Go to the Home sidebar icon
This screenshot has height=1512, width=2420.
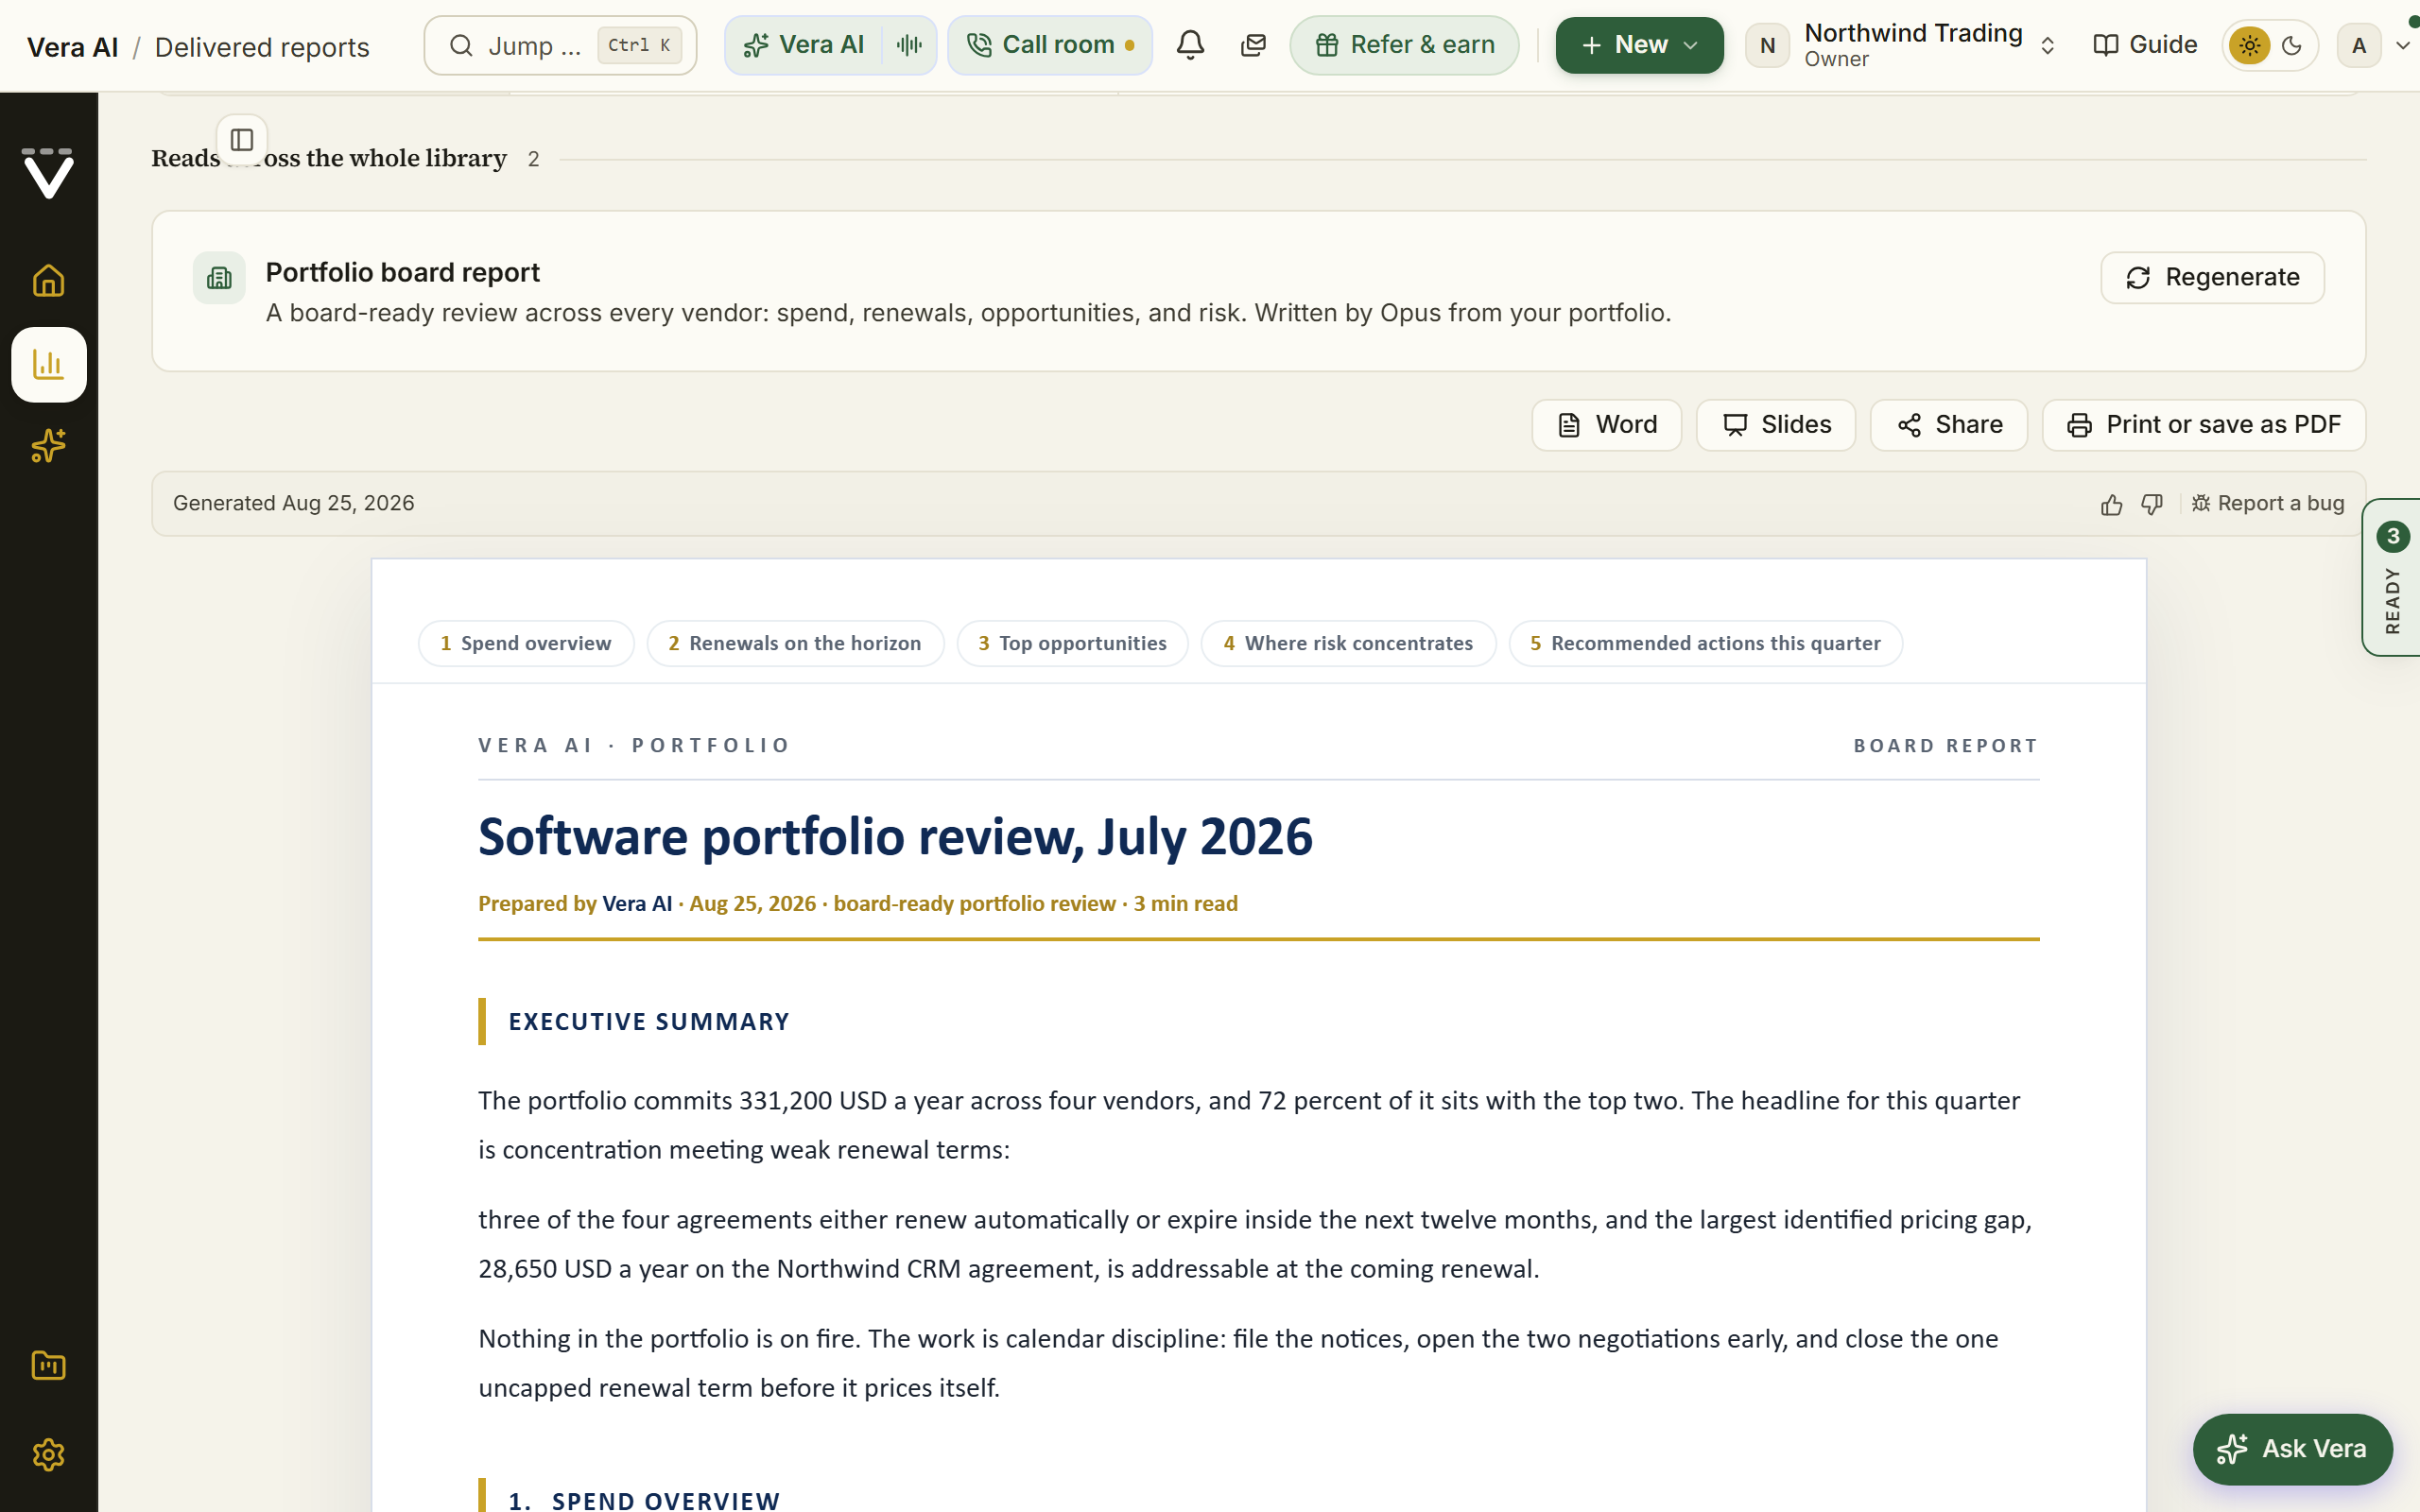[48, 281]
